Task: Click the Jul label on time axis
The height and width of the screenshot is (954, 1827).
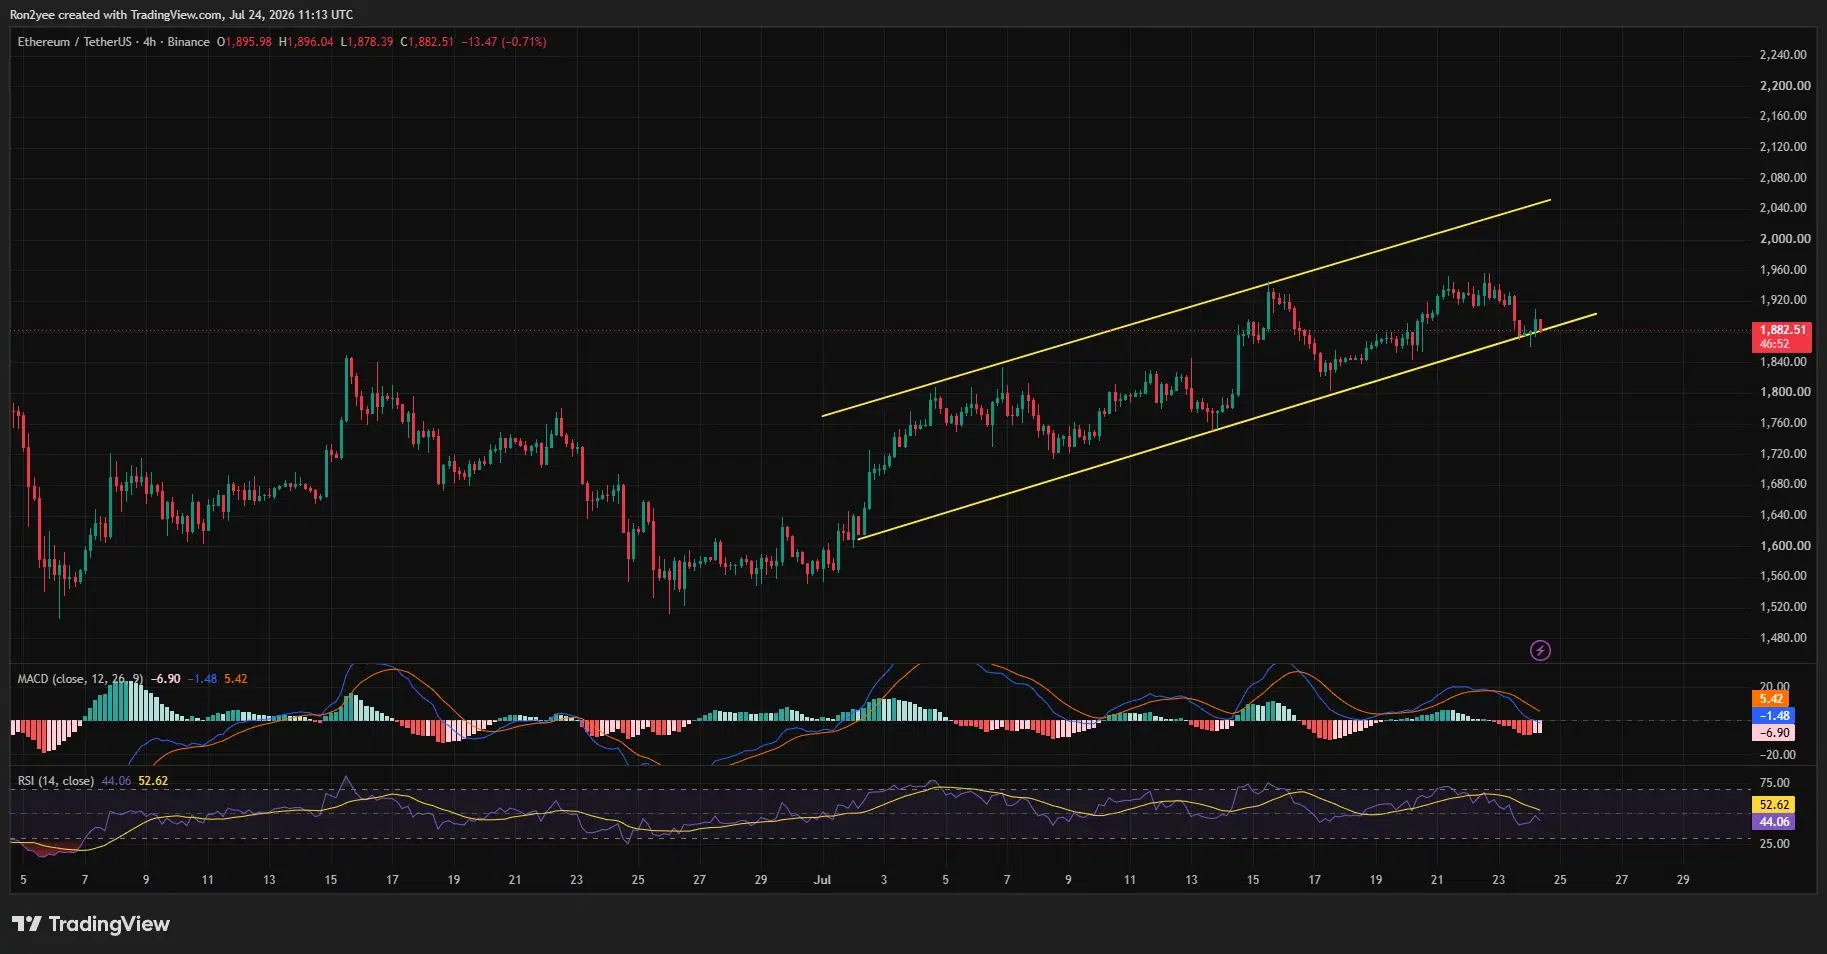Action: pyautogui.click(x=822, y=880)
